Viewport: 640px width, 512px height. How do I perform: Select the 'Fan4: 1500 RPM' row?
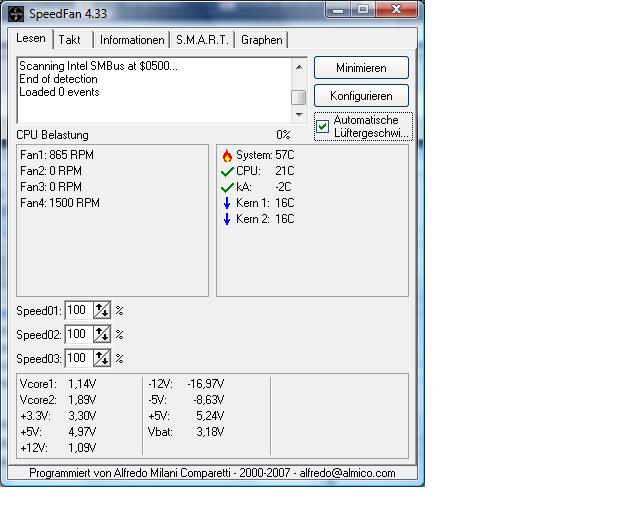pos(60,203)
